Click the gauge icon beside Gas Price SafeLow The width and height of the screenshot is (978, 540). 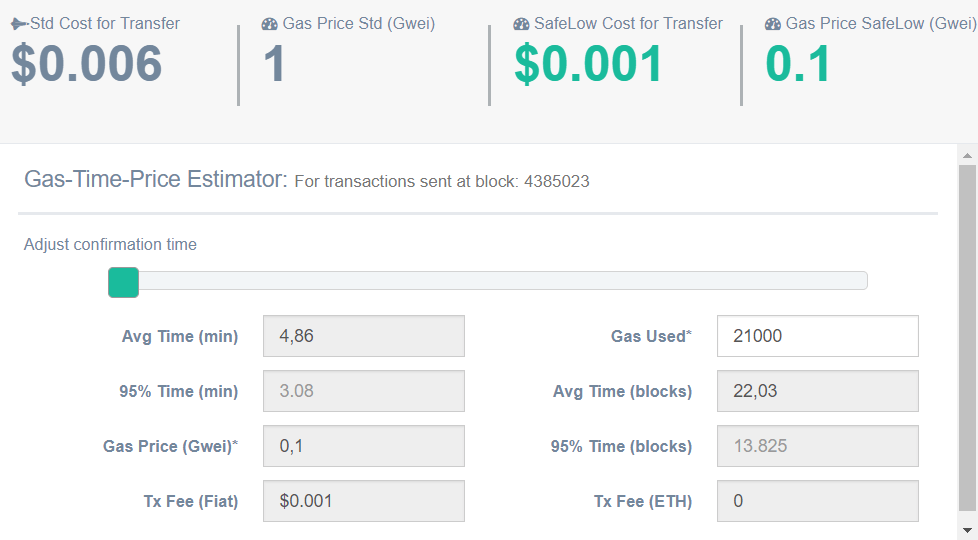click(773, 23)
